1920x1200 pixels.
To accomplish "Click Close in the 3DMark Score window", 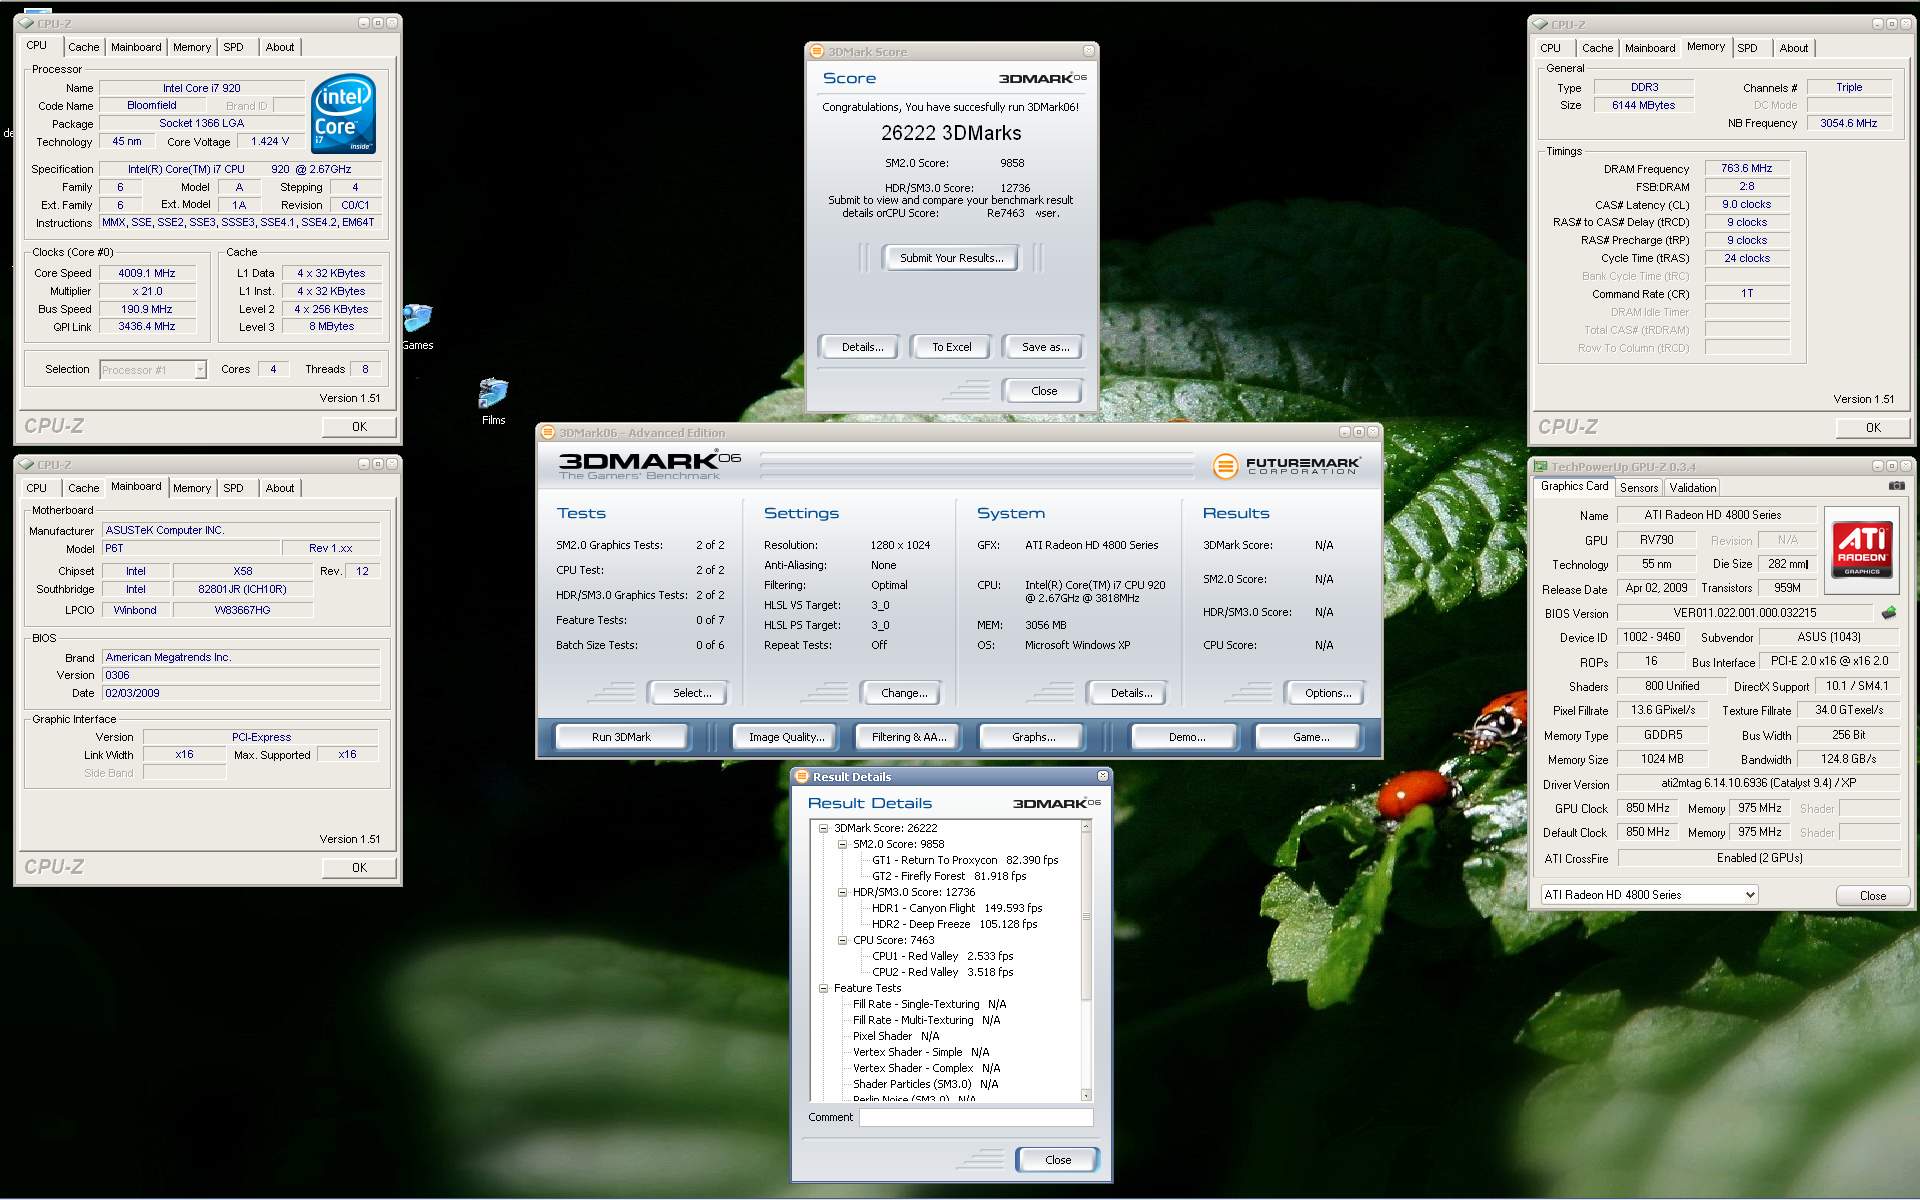I will (1043, 391).
